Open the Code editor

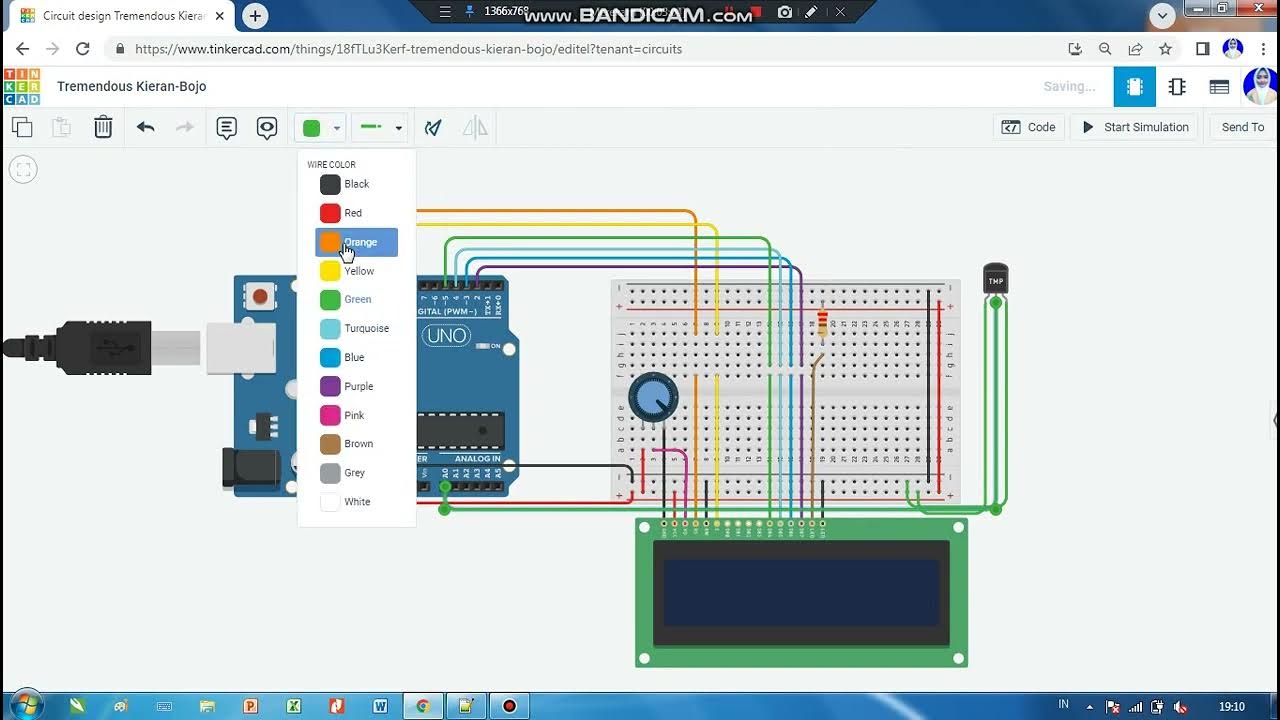click(x=1028, y=127)
